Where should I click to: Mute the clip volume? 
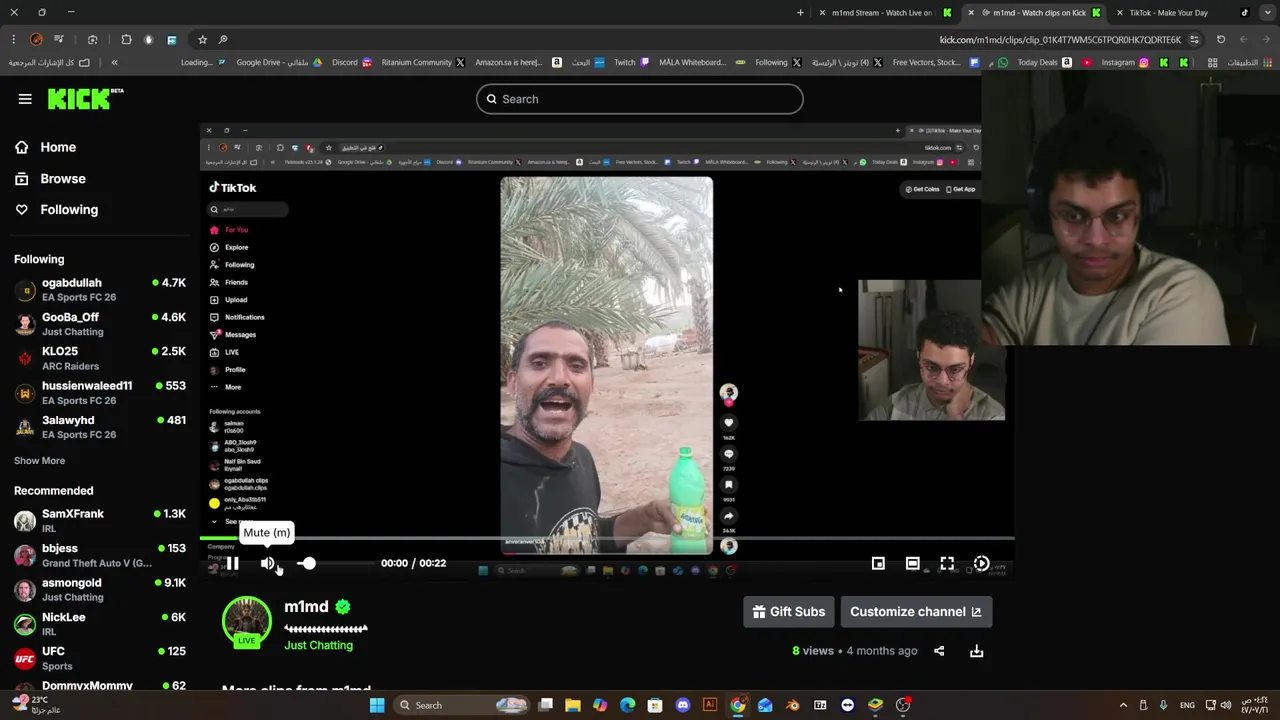pyautogui.click(x=267, y=563)
